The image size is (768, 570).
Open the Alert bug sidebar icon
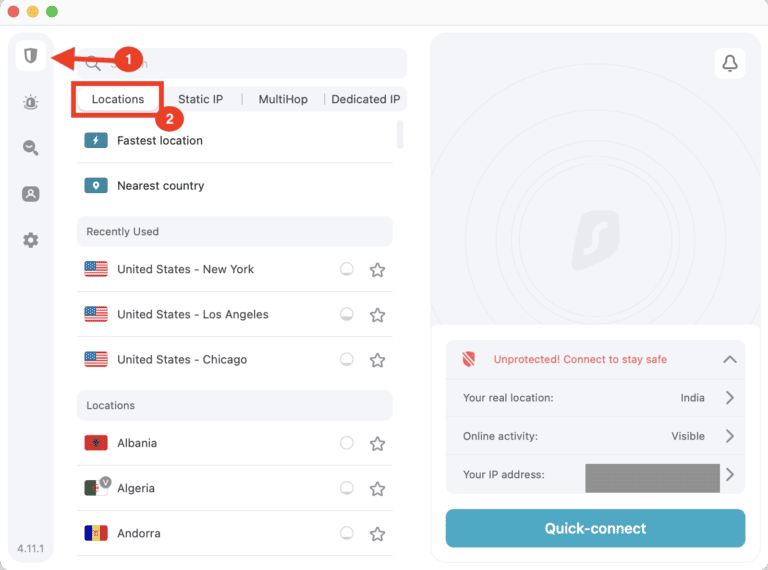pos(31,102)
